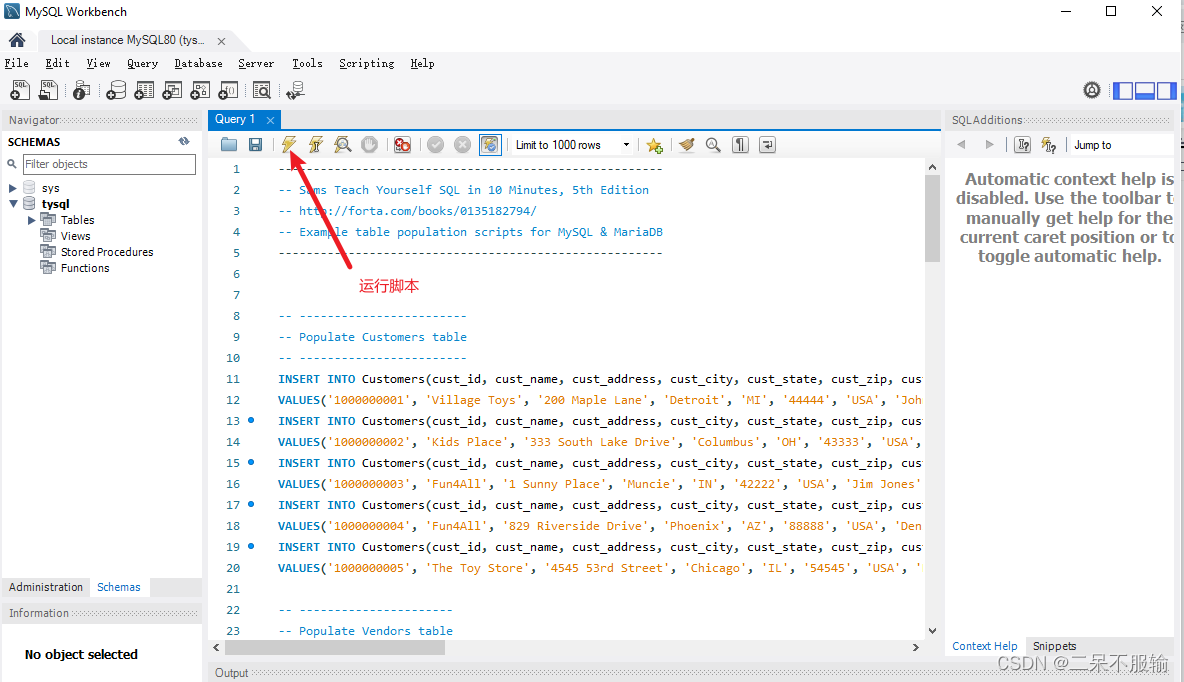Click the commit transaction checkmark icon

[435, 144]
